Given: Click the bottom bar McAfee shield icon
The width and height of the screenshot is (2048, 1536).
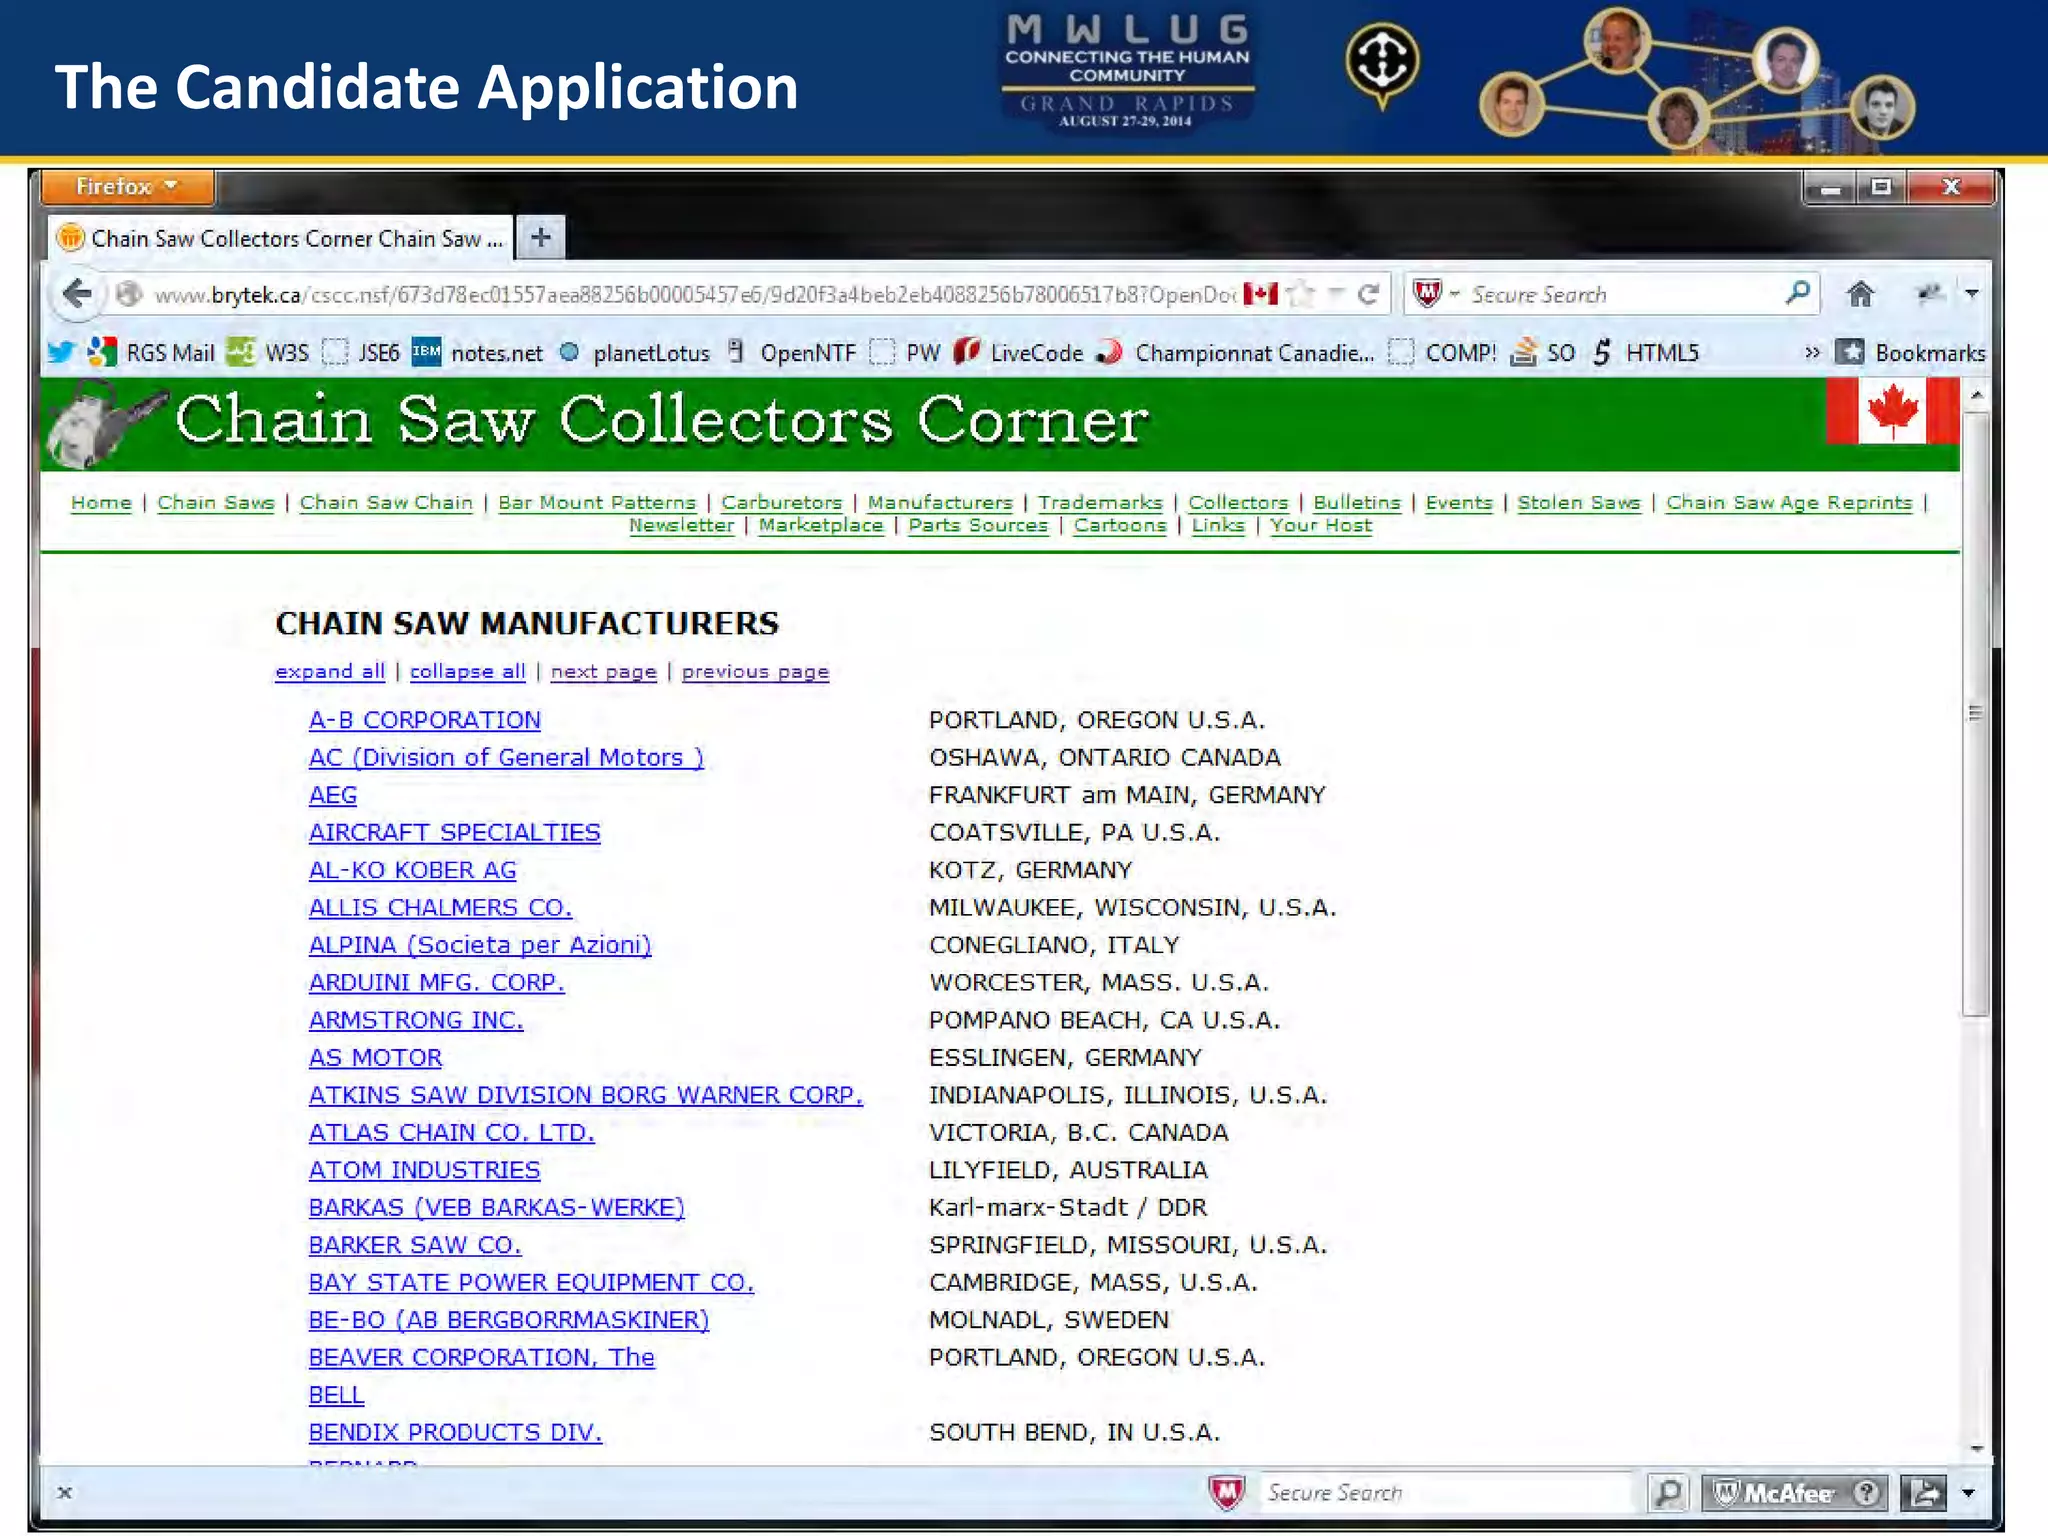Looking at the screenshot, I should click(1226, 1493).
